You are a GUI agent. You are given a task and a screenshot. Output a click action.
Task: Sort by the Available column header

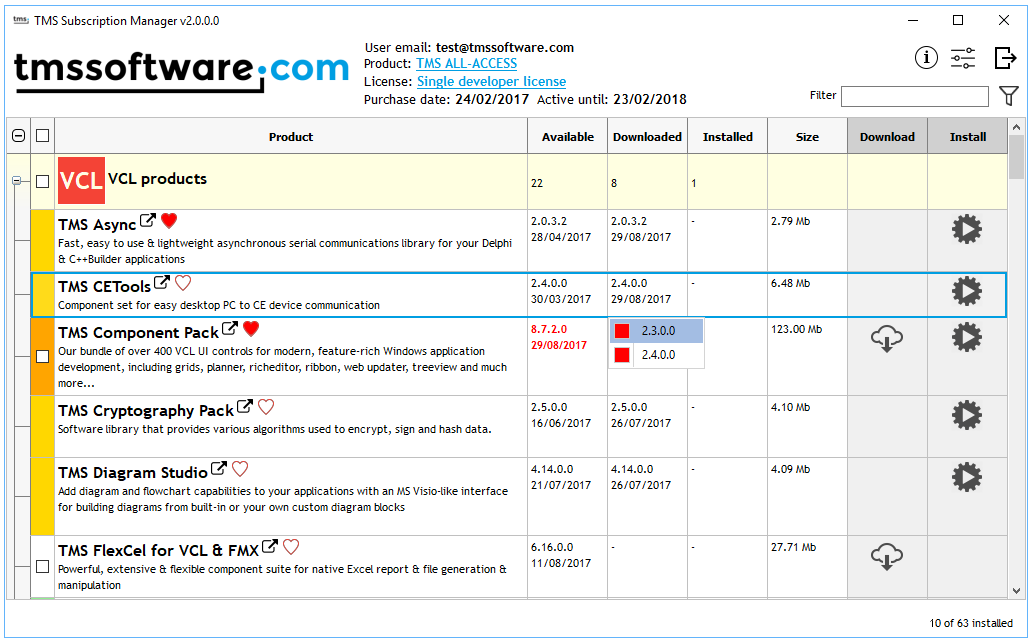pos(567,137)
